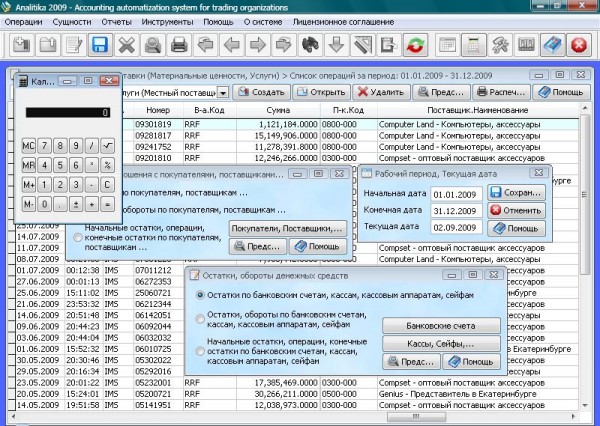Click the Создать button
600x426 pixels.
262,92
